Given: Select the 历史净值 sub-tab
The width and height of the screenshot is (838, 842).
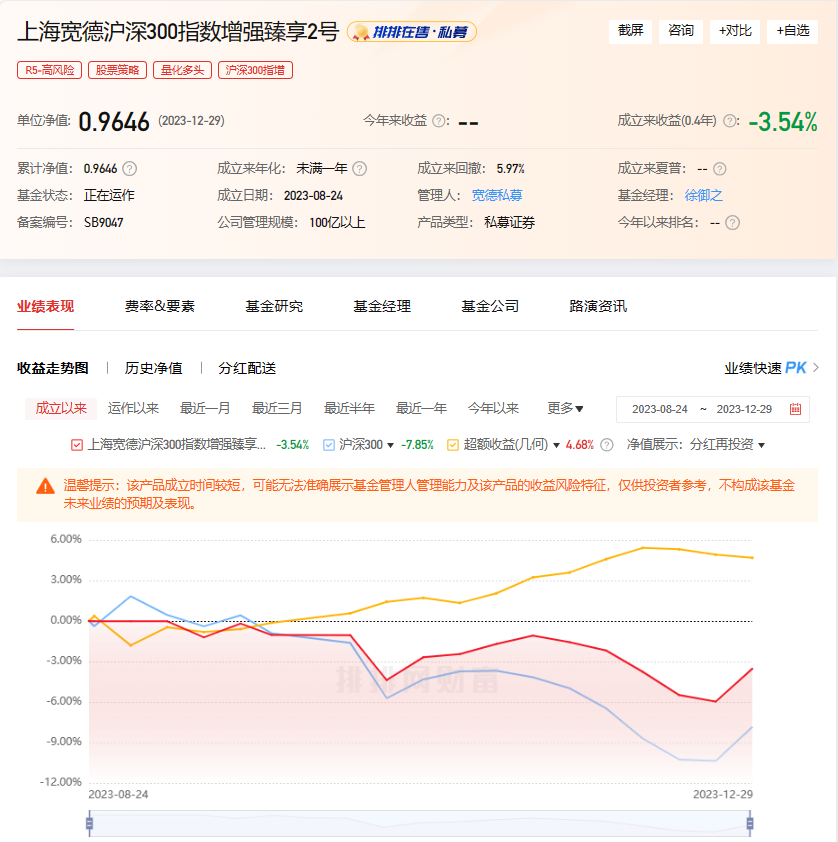Looking at the screenshot, I should coord(154,368).
